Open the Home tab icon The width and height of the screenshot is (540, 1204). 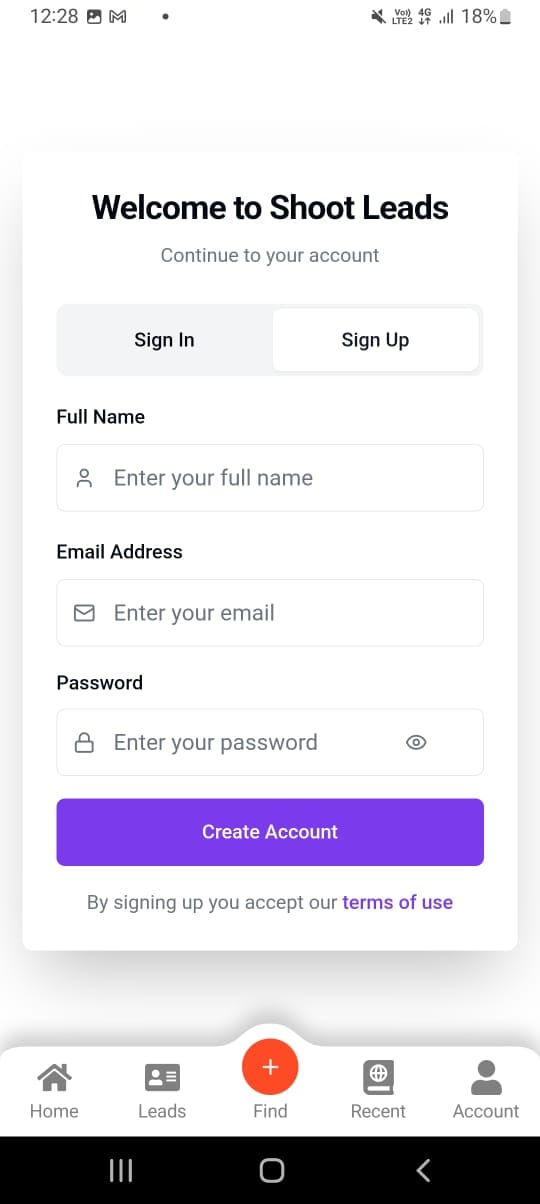pyautogui.click(x=54, y=1077)
